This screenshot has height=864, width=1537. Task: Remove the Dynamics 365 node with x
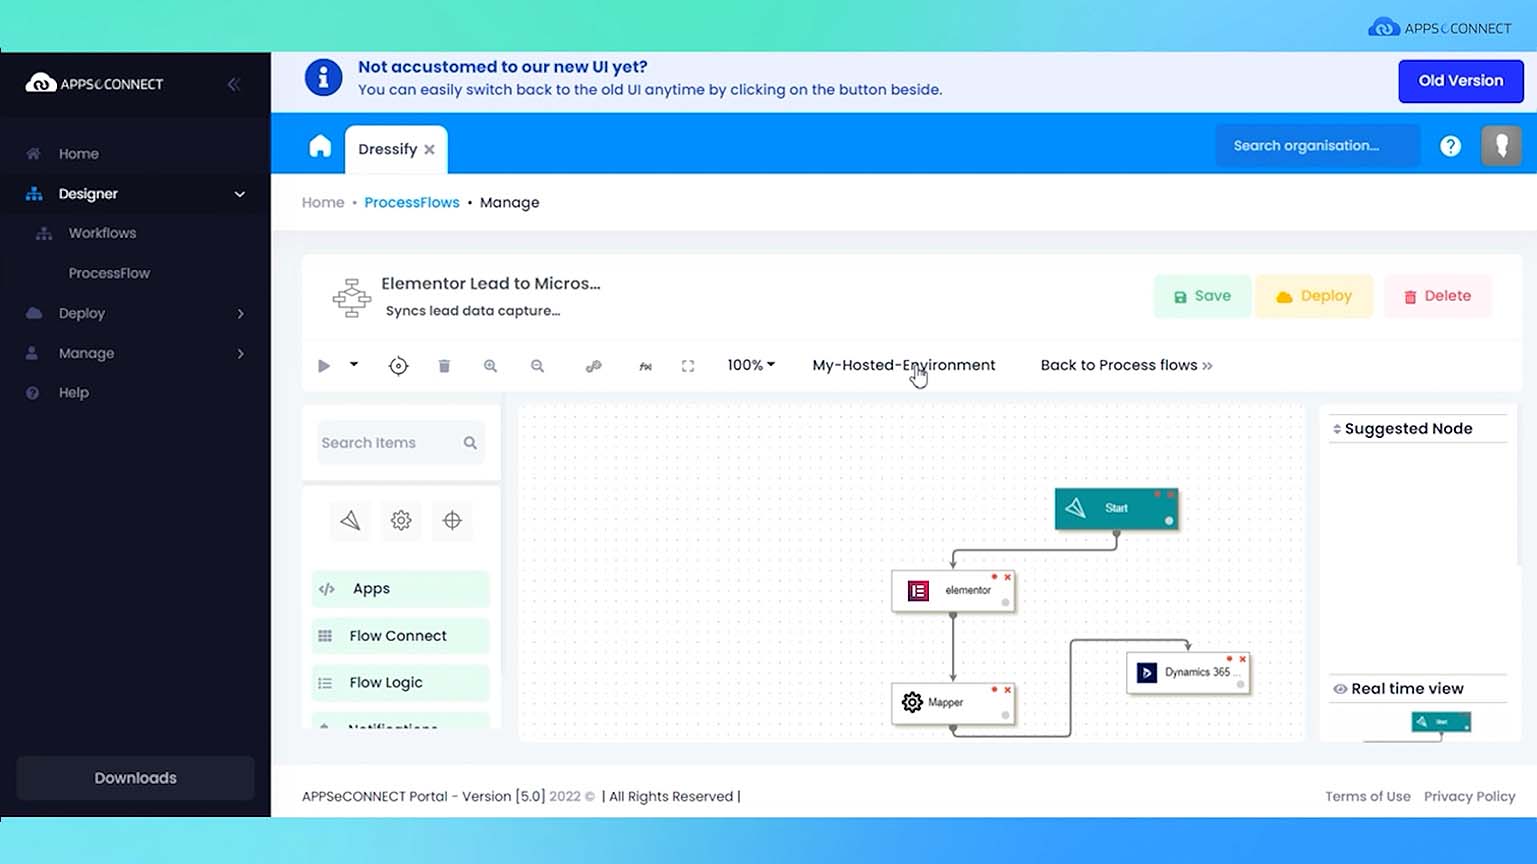tap(1243, 659)
